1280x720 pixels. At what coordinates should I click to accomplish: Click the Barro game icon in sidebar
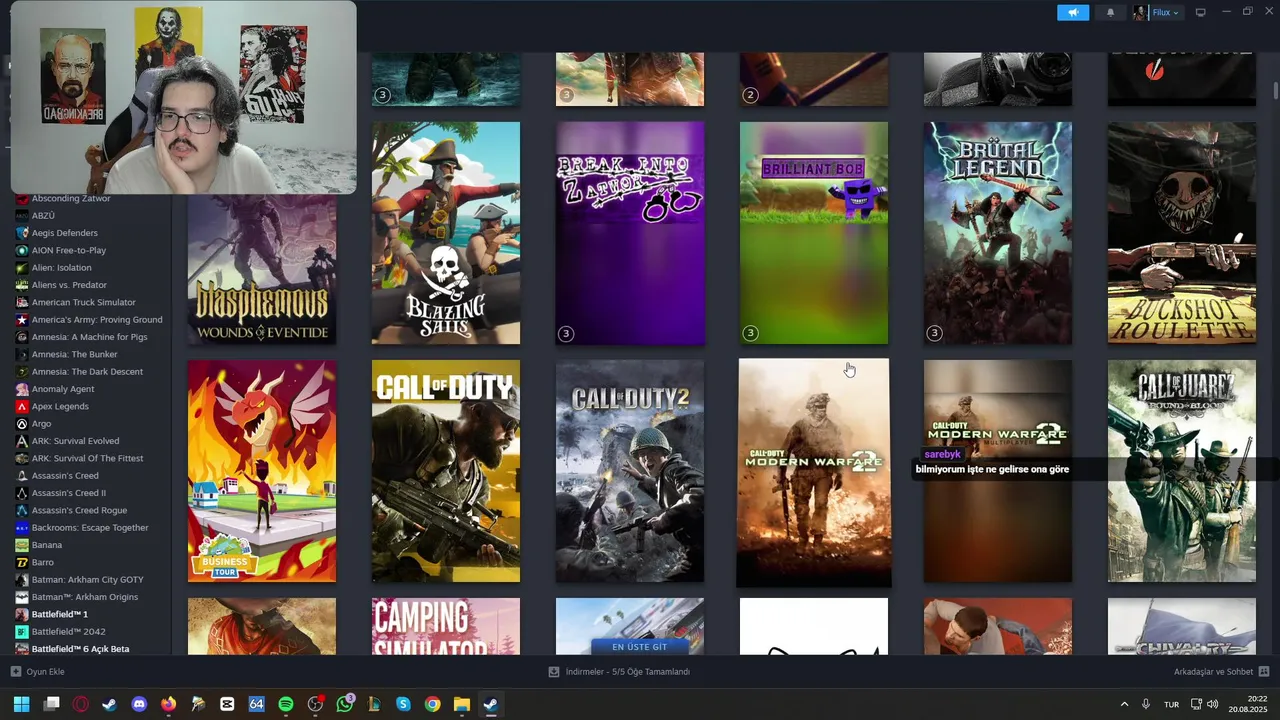[x=22, y=562]
